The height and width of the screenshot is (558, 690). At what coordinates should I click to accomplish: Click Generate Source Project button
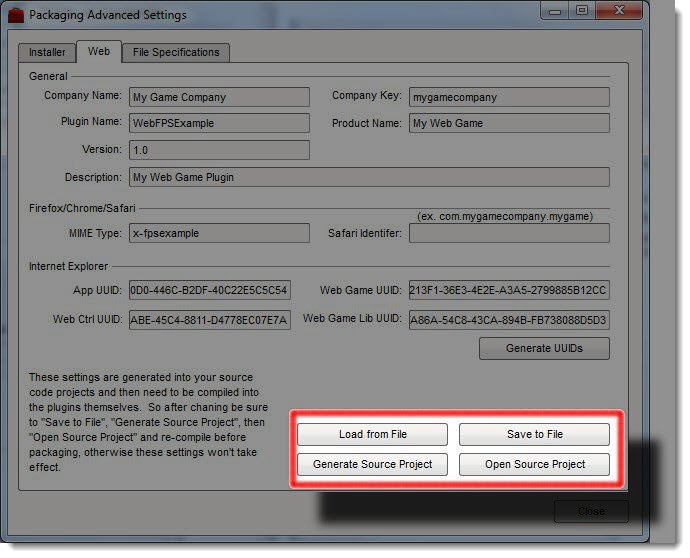coord(372,464)
